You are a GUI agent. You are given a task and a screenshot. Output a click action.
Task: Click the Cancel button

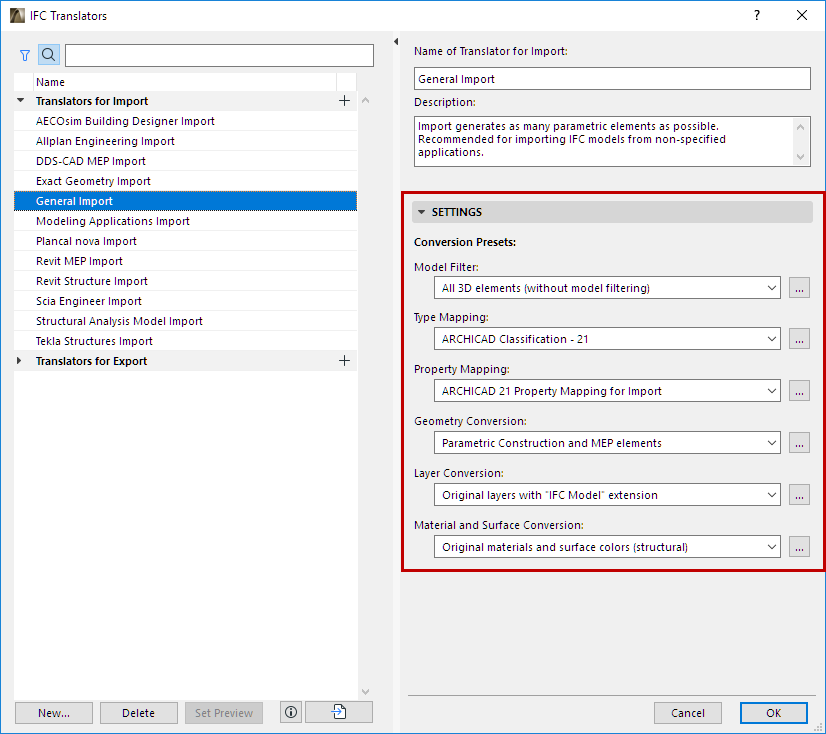[x=687, y=712]
